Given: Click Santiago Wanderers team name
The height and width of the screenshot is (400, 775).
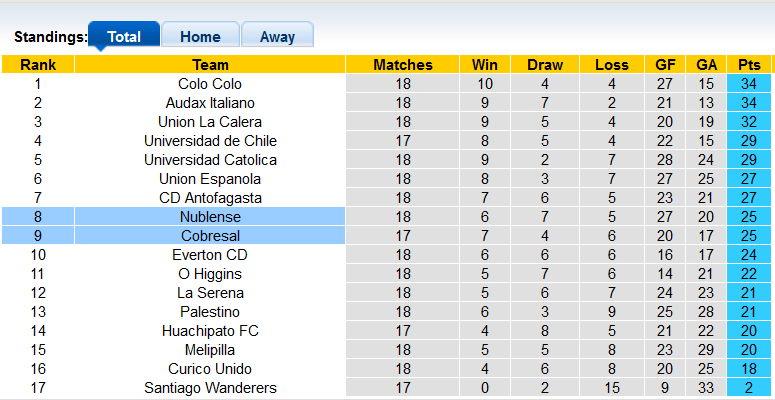Looking at the screenshot, I should click(x=210, y=388).
